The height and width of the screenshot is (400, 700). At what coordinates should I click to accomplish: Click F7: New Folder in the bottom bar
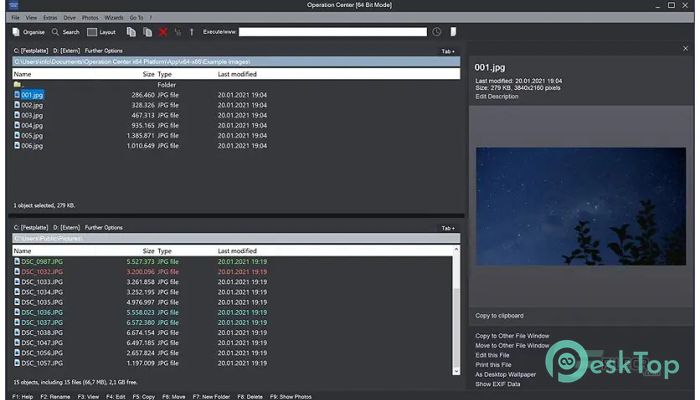[x=211, y=396]
